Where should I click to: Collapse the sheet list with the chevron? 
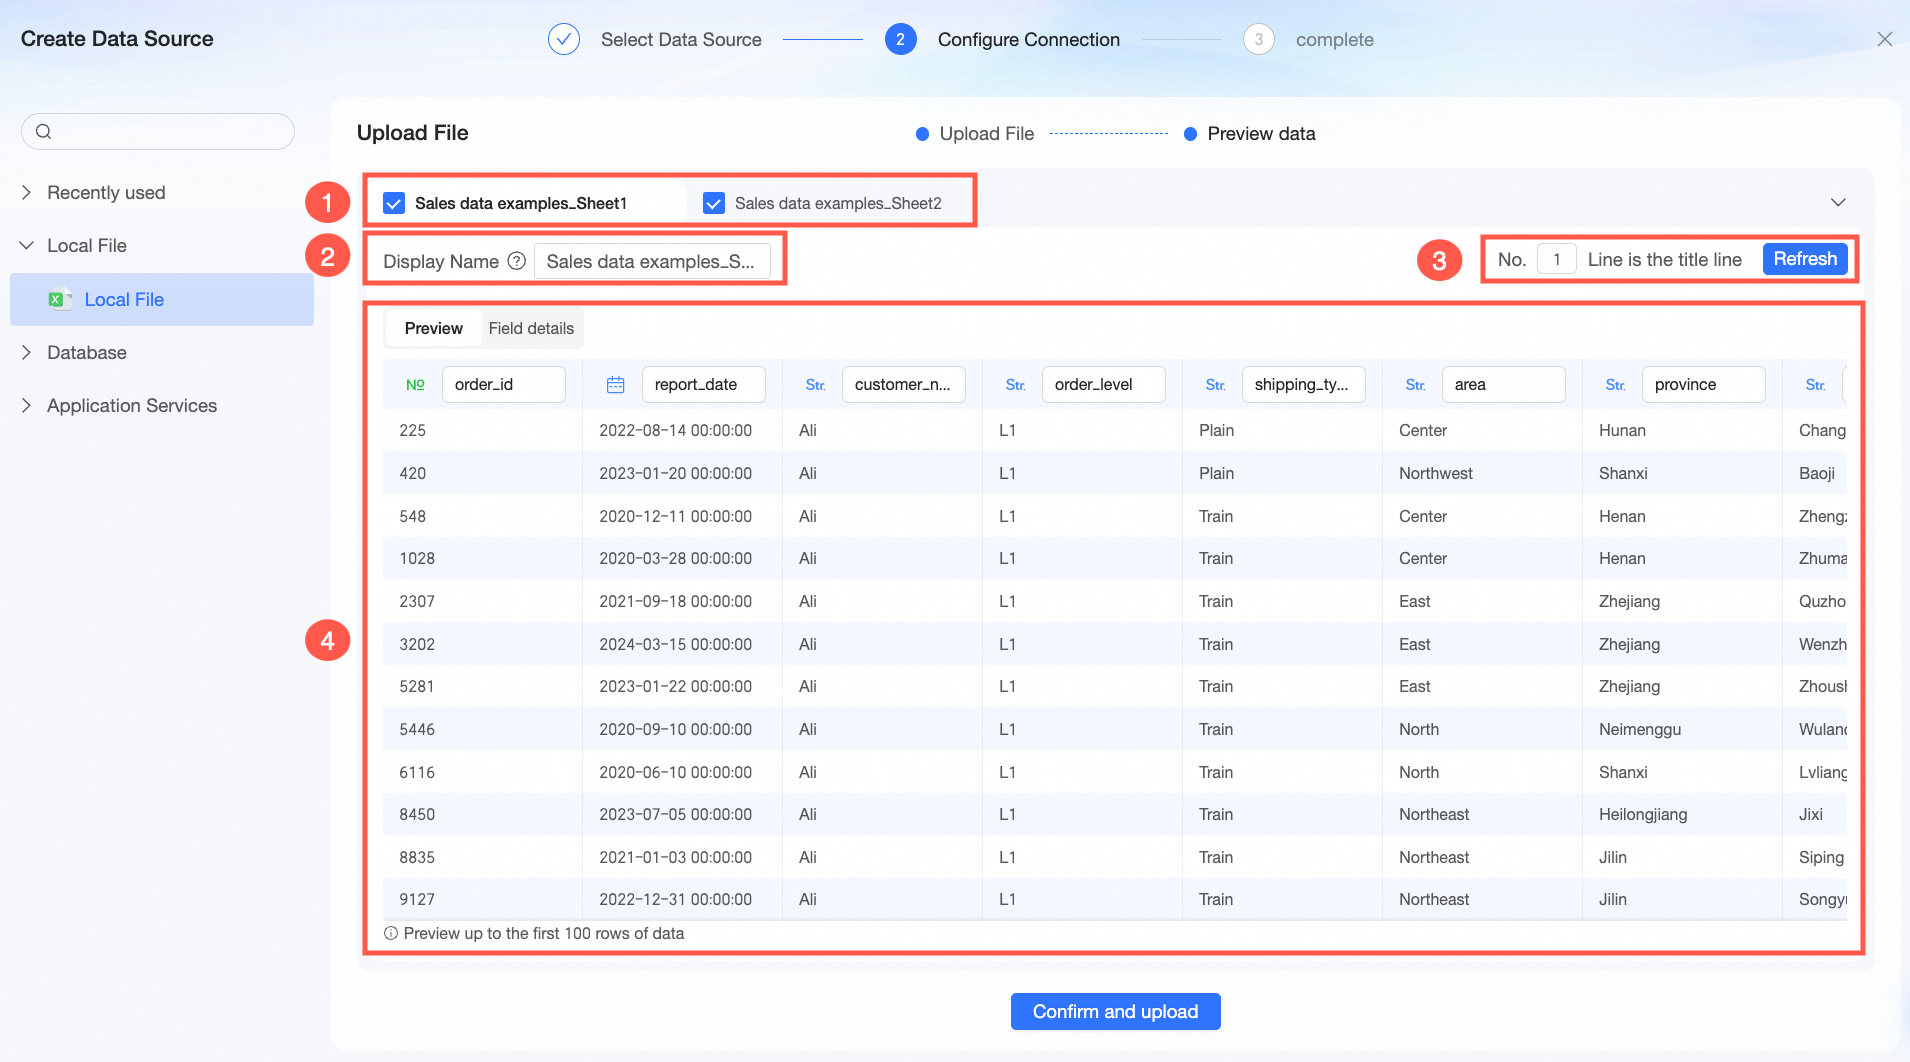pos(1838,202)
